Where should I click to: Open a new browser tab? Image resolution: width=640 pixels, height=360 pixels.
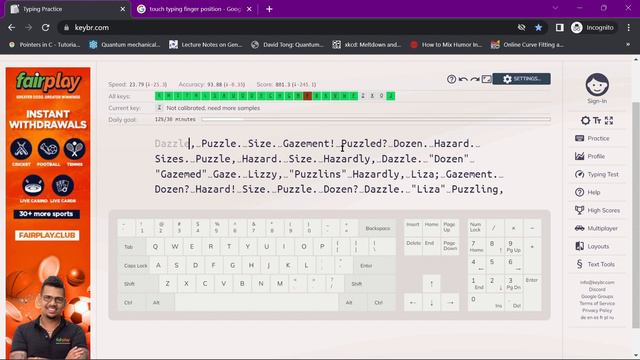(x=269, y=9)
